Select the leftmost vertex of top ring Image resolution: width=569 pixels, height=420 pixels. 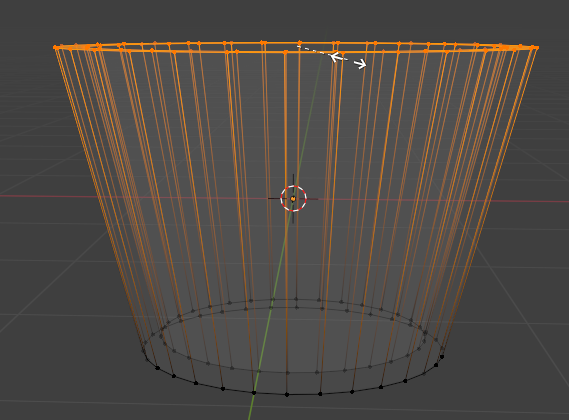[x=55, y=47]
